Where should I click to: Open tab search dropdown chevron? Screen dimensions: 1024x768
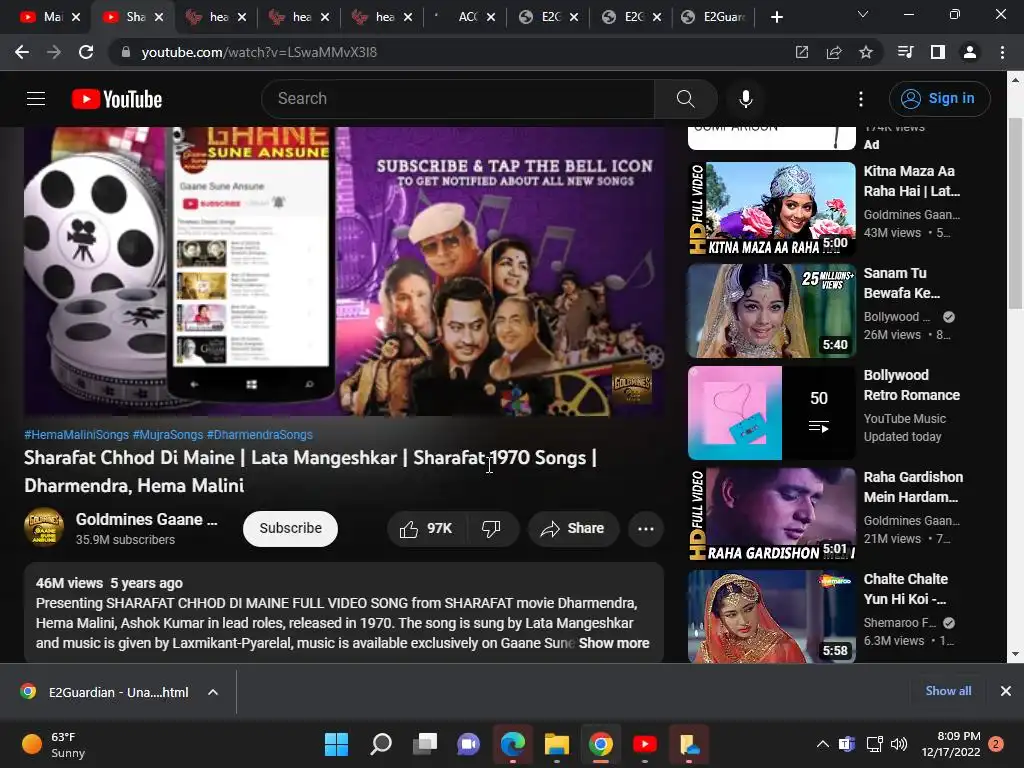tap(863, 14)
